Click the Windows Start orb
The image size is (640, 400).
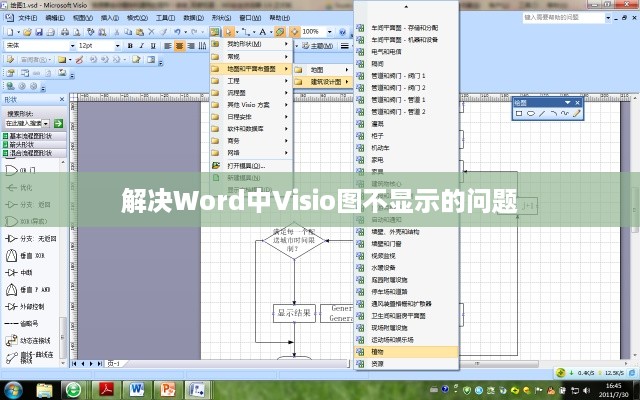(14, 390)
